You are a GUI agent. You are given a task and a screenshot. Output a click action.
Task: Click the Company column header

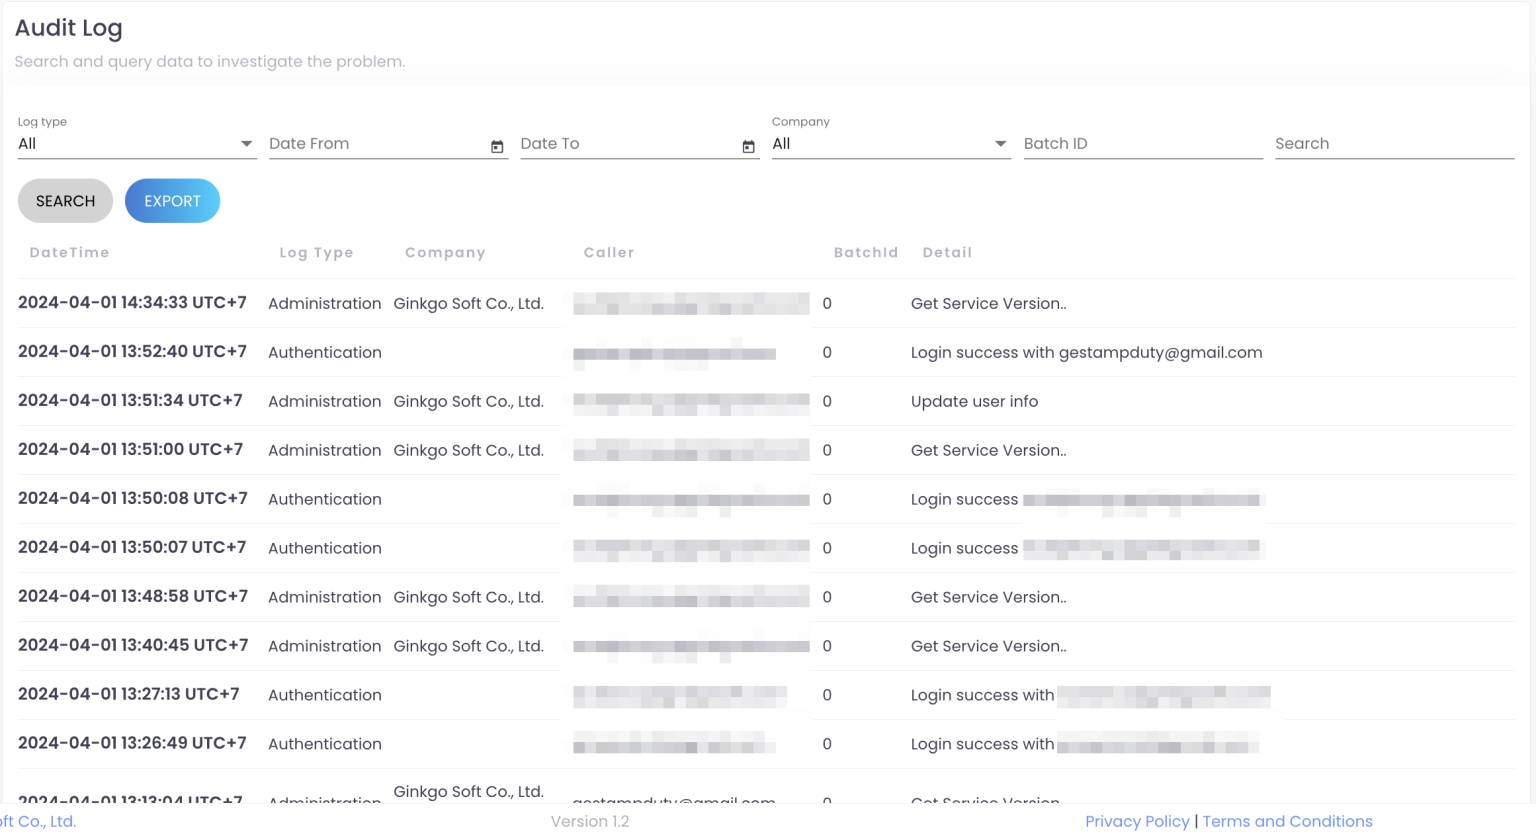point(445,253)
